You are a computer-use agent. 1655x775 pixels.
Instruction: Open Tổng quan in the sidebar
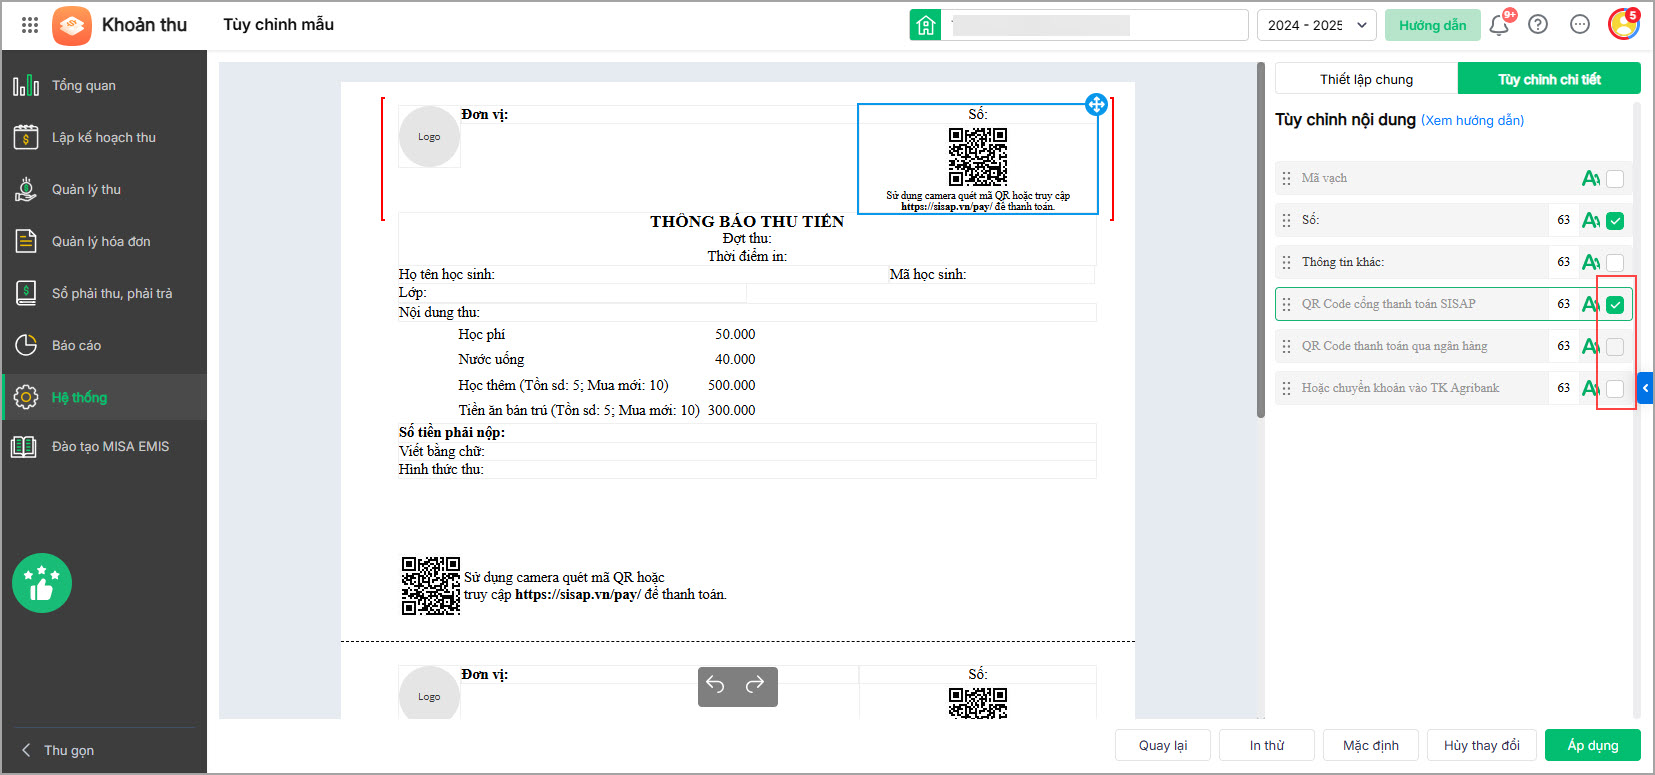pos(104,85)
